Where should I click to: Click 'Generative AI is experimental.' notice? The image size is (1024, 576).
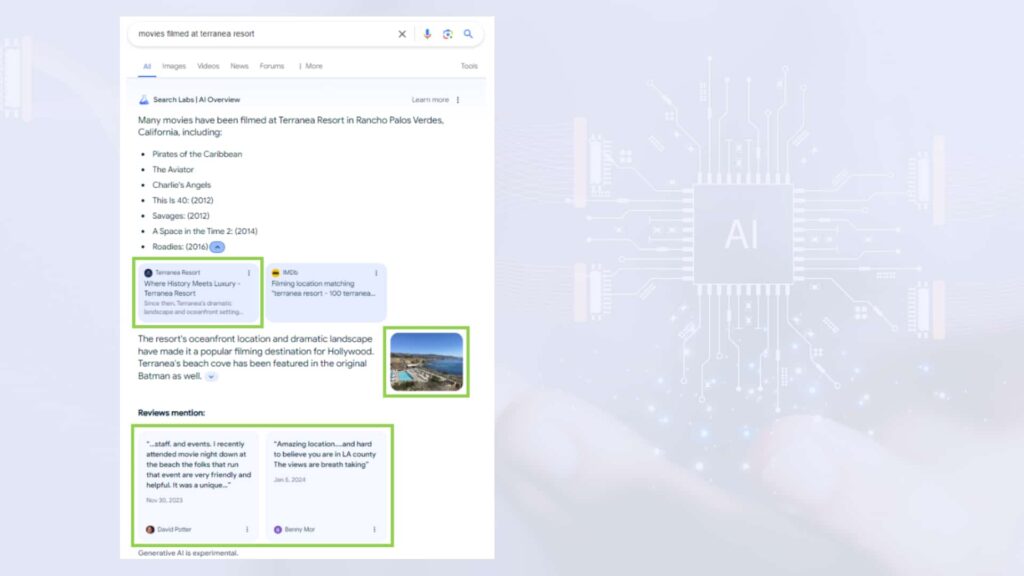pos(188,553)
